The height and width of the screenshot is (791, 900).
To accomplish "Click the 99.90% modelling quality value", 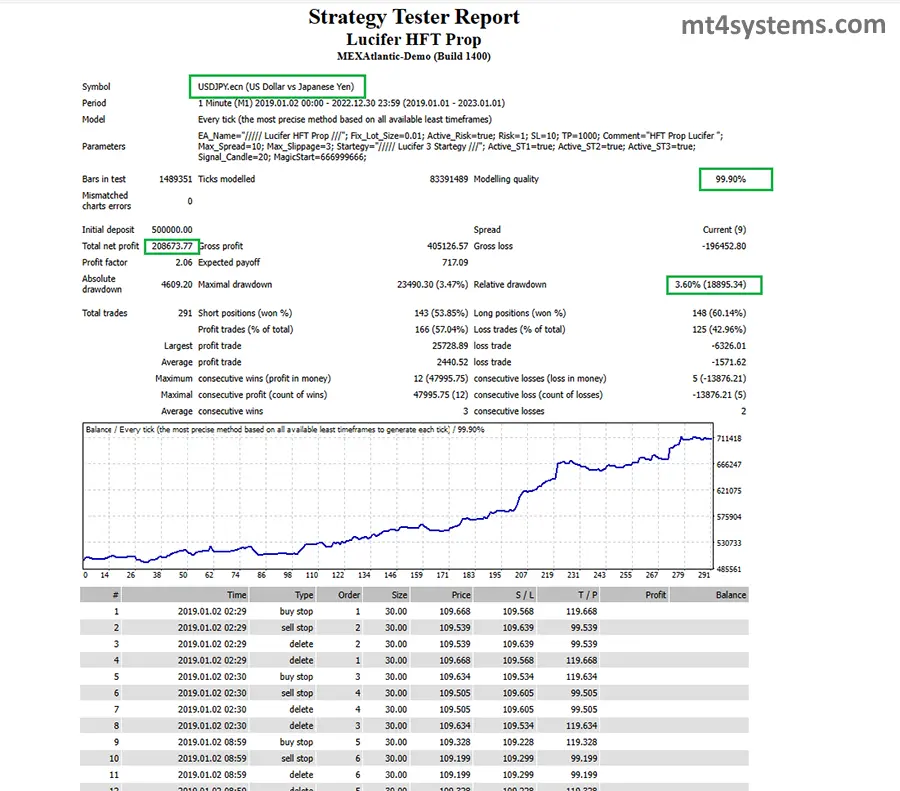I will point(736,180).
